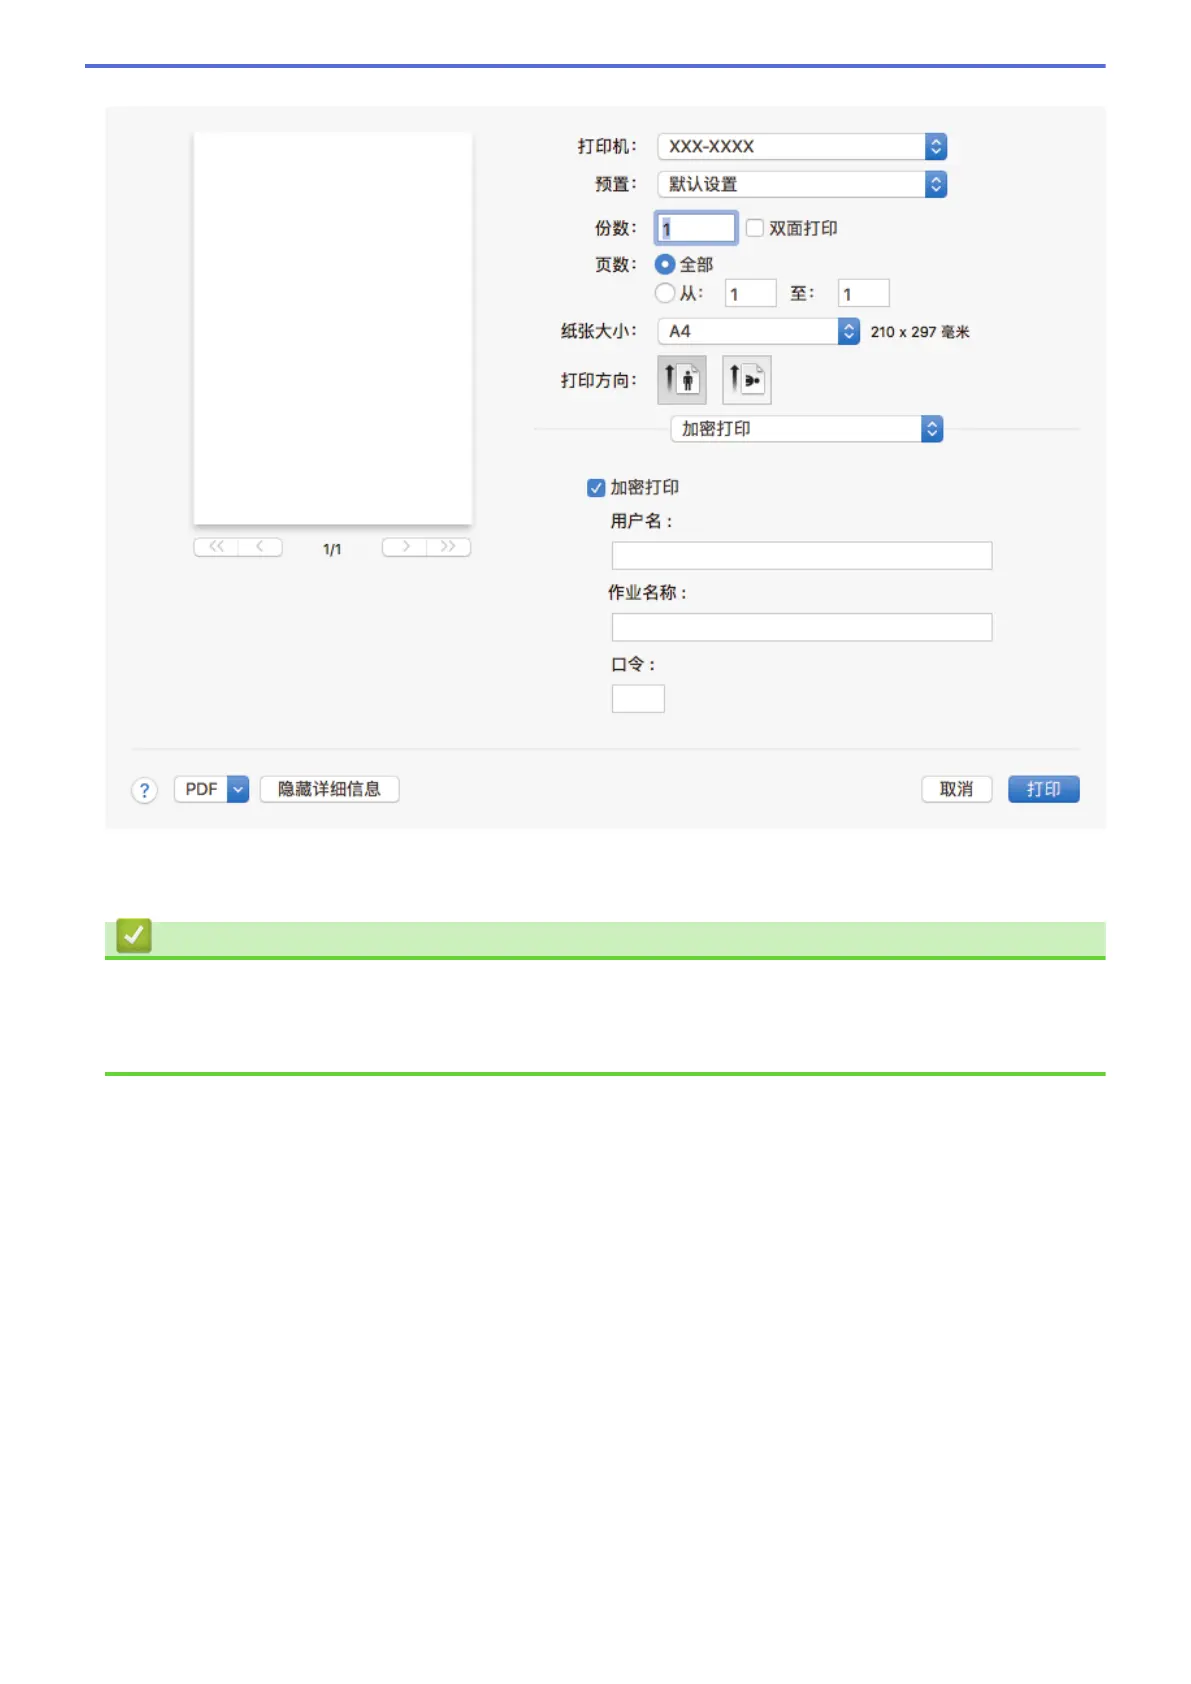This screenshot has width=1191, height=1684.
Task: Click the 用户名 text field
Action: pyautogui.click(x=801, y=556)
